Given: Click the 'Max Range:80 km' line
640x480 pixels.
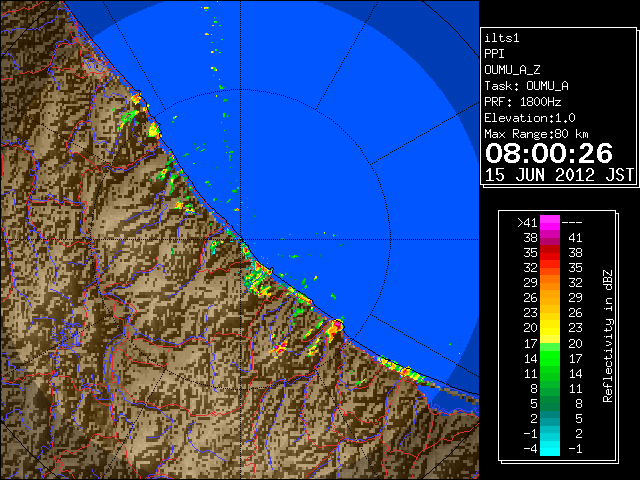Looking at the screenshot, I should [x=536, y=134].
